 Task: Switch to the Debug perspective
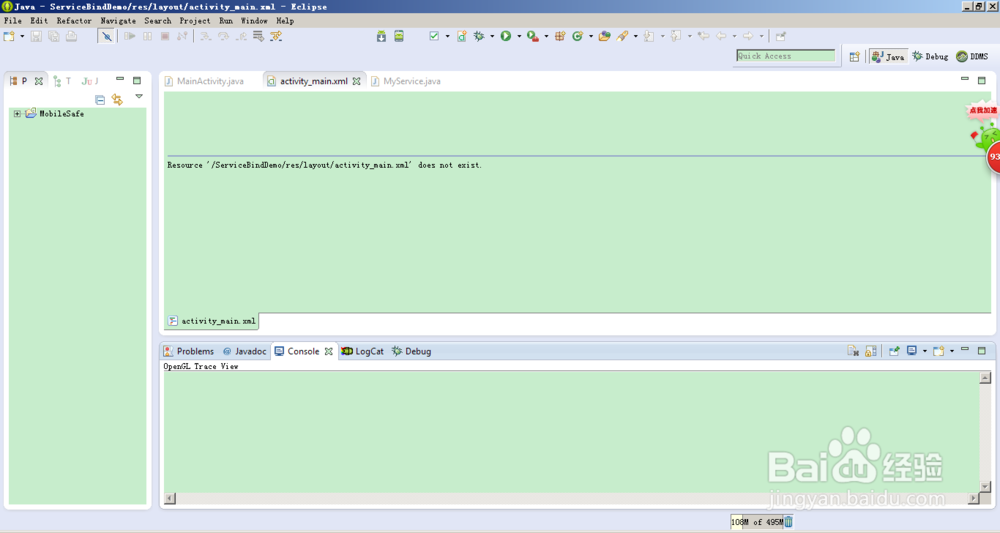pos(930,57)
